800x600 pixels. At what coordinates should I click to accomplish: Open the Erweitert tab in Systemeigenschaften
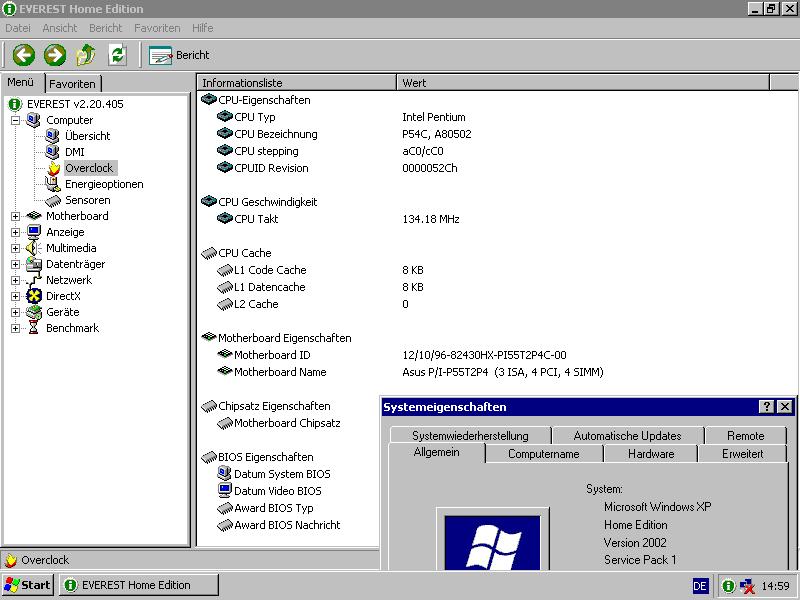(742, 454)
